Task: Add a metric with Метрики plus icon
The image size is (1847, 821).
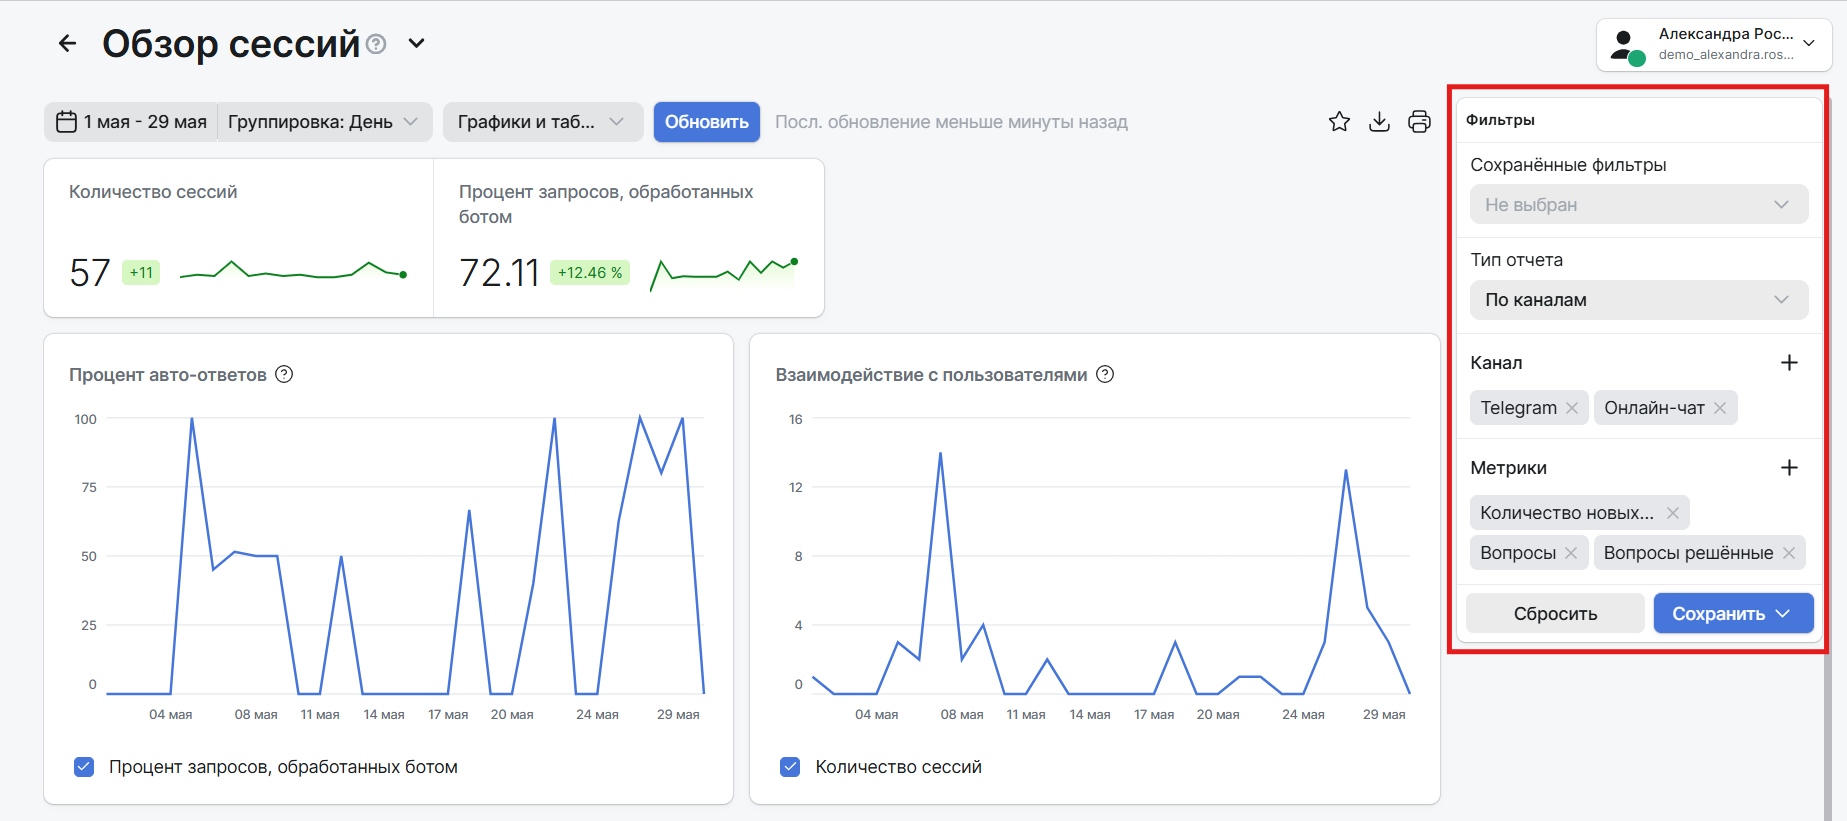Action: (1789, 468)
